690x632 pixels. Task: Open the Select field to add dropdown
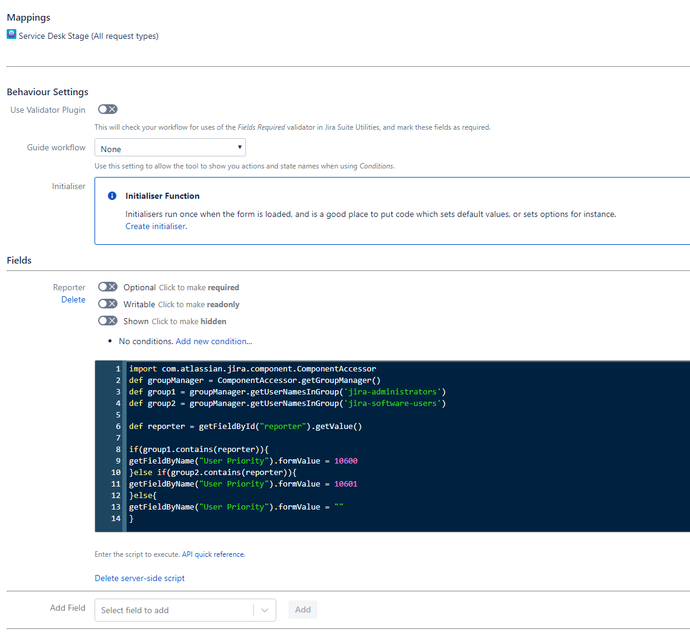[x=185, y=610]
